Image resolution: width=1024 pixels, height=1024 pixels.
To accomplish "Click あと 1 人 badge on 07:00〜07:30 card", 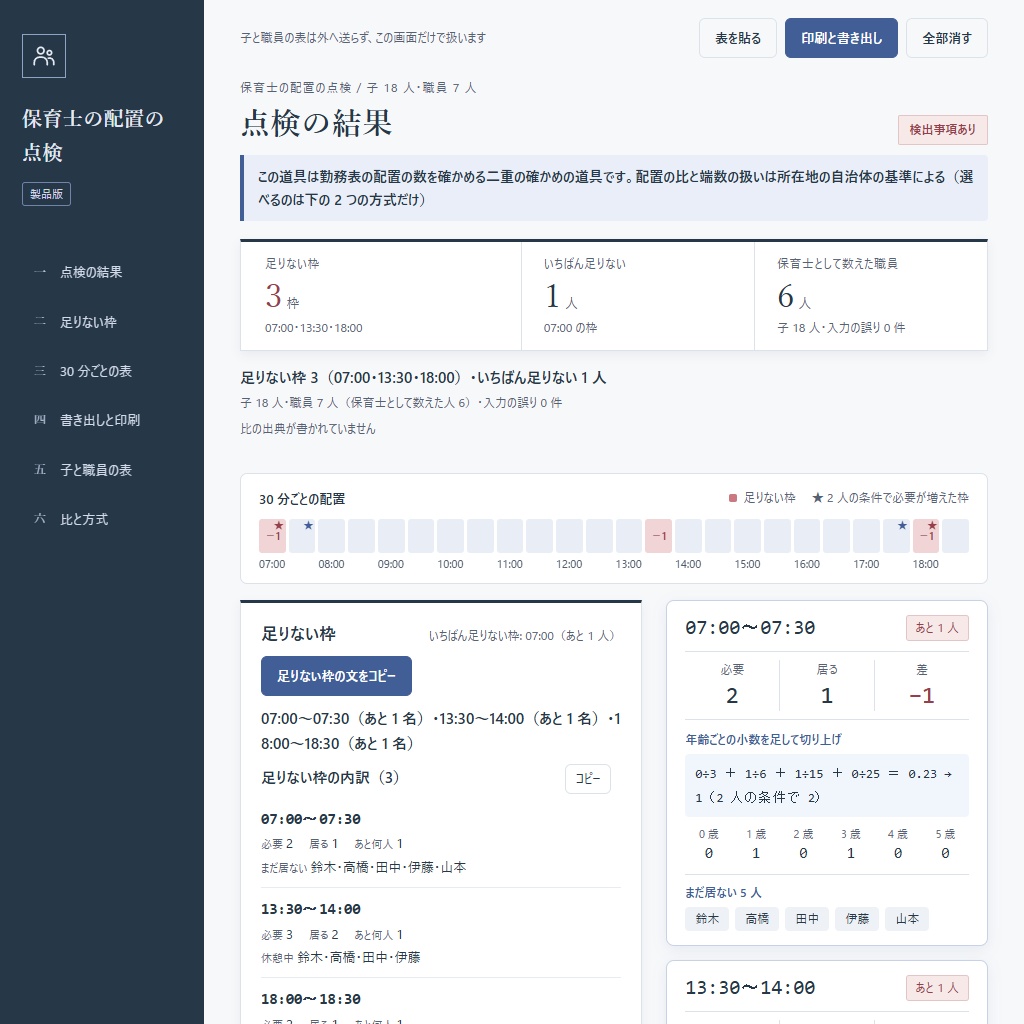I will click(x=937, y=628).
